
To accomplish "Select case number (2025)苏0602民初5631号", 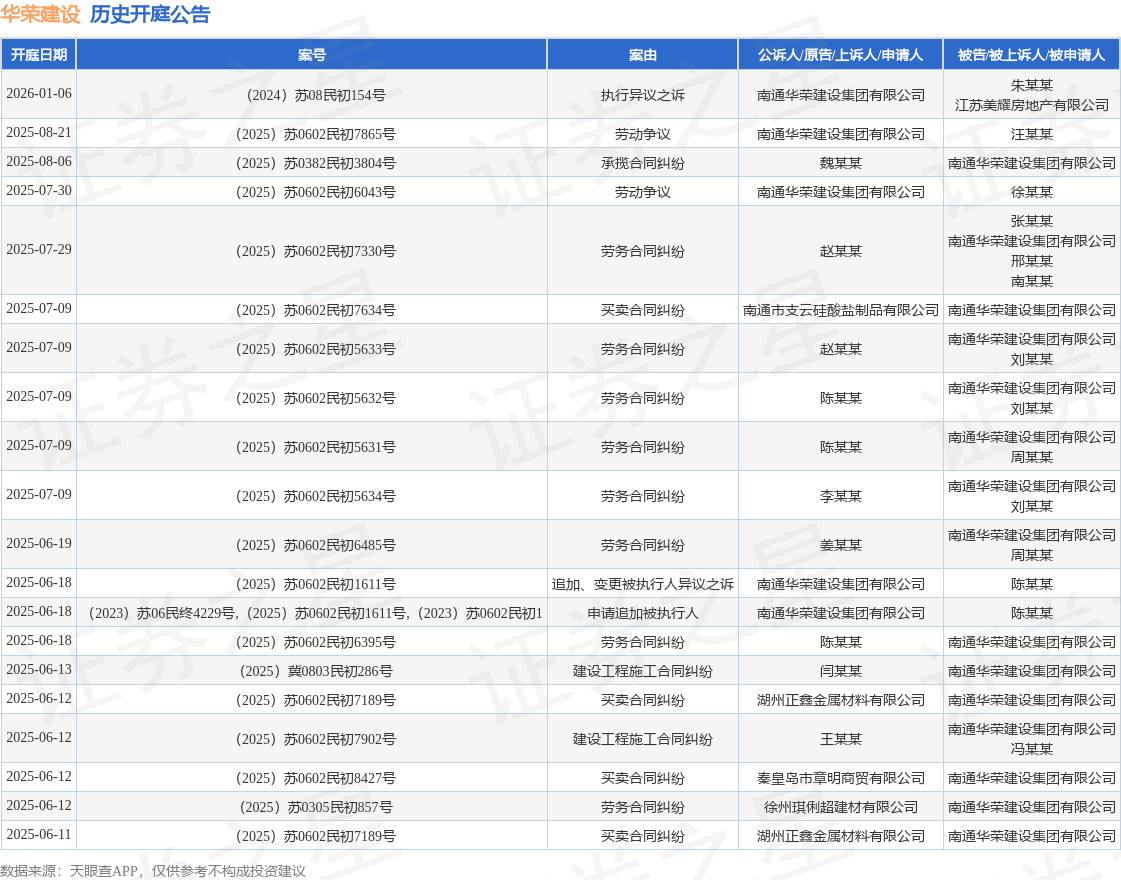I will pyautogui.click(x=312, y=448).
